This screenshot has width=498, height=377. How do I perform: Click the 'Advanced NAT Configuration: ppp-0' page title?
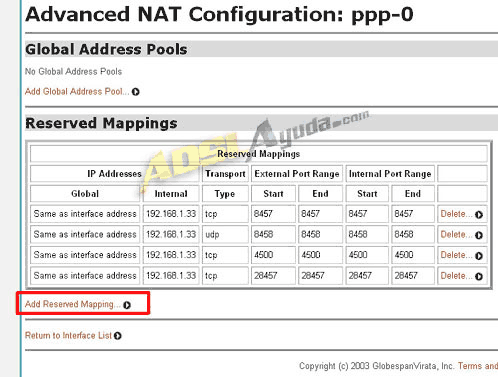(219, 14)
